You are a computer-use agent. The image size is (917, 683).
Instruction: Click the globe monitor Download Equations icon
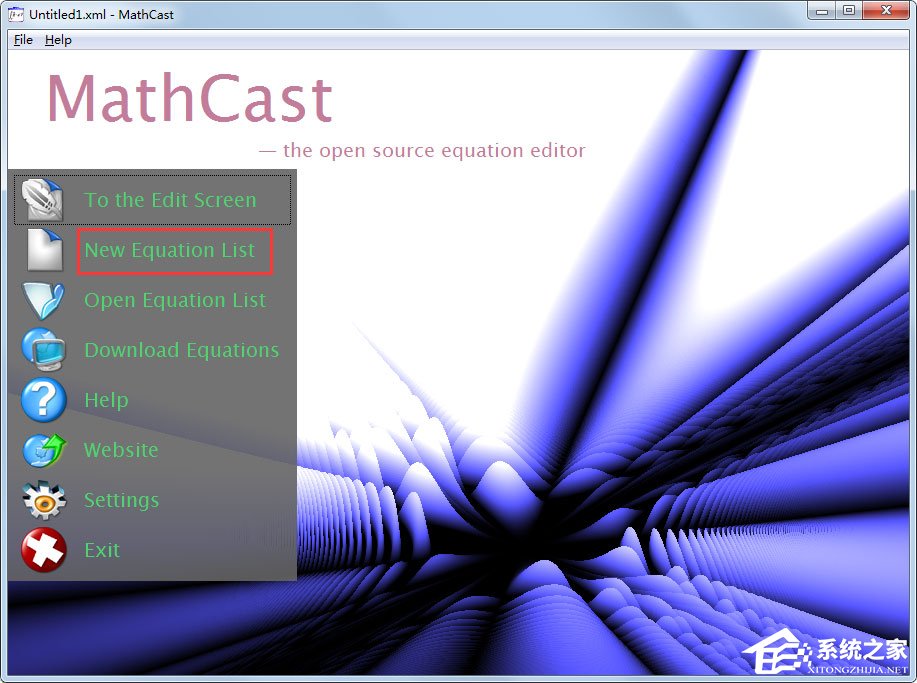point(44,350)
